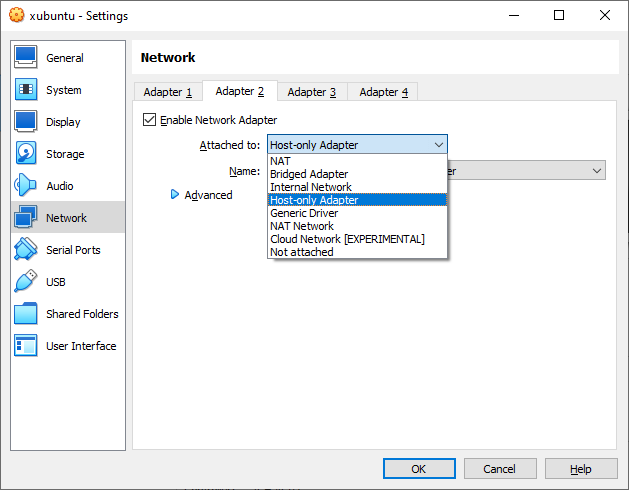
Task: Go to USB label in sidebar
Action: [56, 282]
